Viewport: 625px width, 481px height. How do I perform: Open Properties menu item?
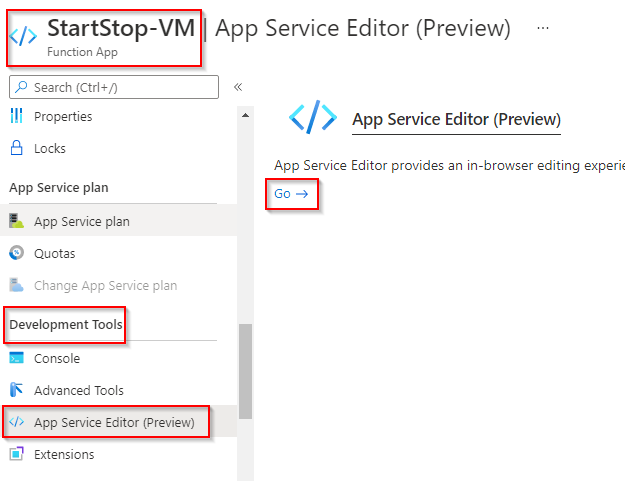click(63, 116)
